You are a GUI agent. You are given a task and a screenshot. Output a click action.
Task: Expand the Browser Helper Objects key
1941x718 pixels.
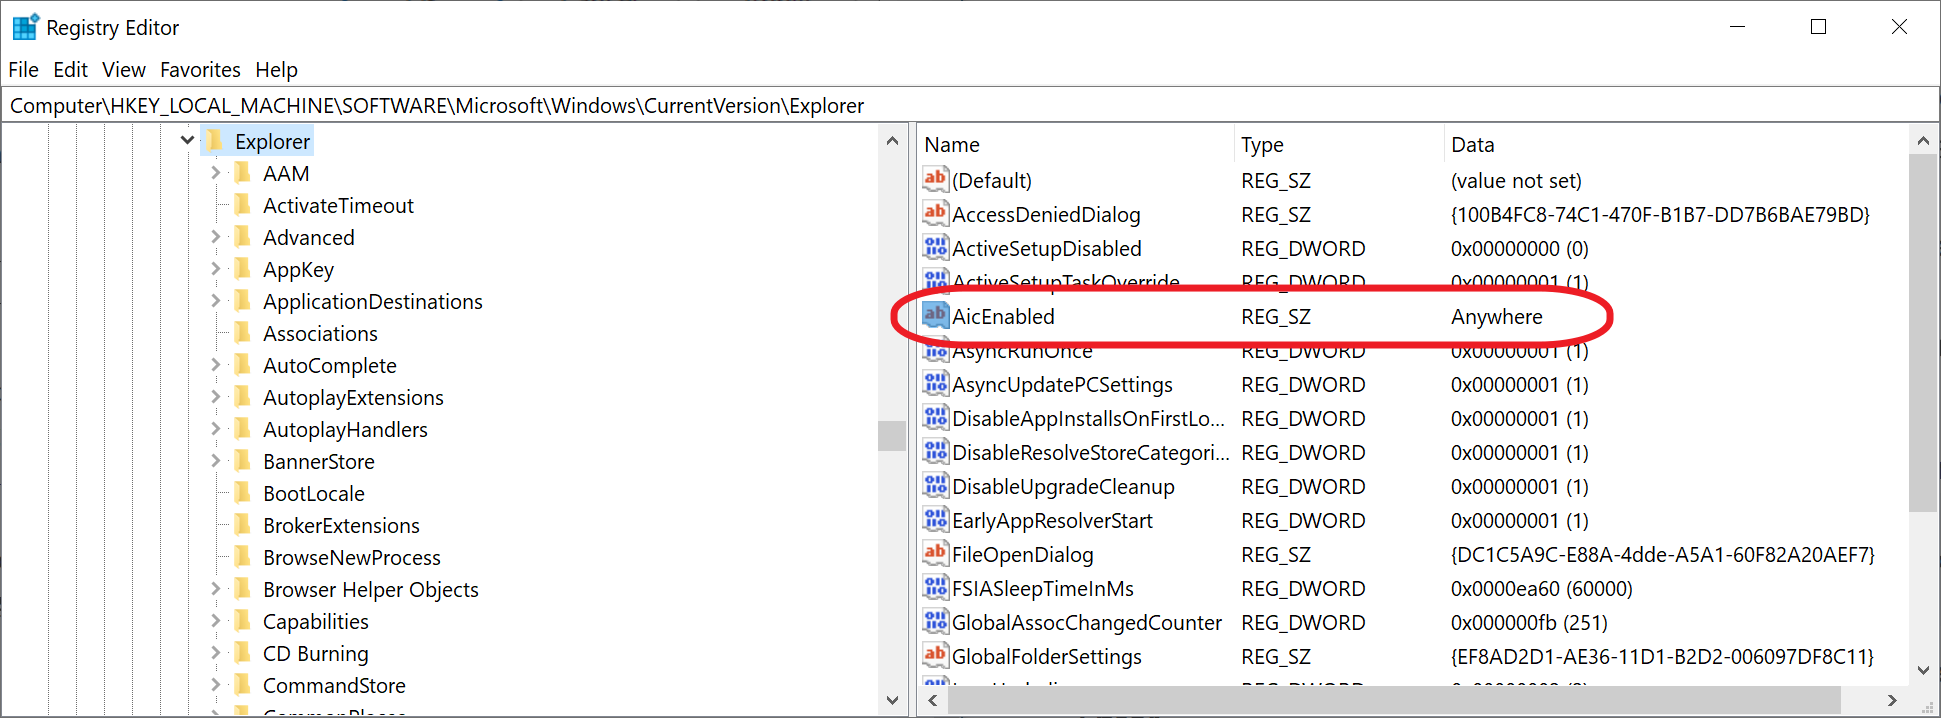[x=215, y=589]
